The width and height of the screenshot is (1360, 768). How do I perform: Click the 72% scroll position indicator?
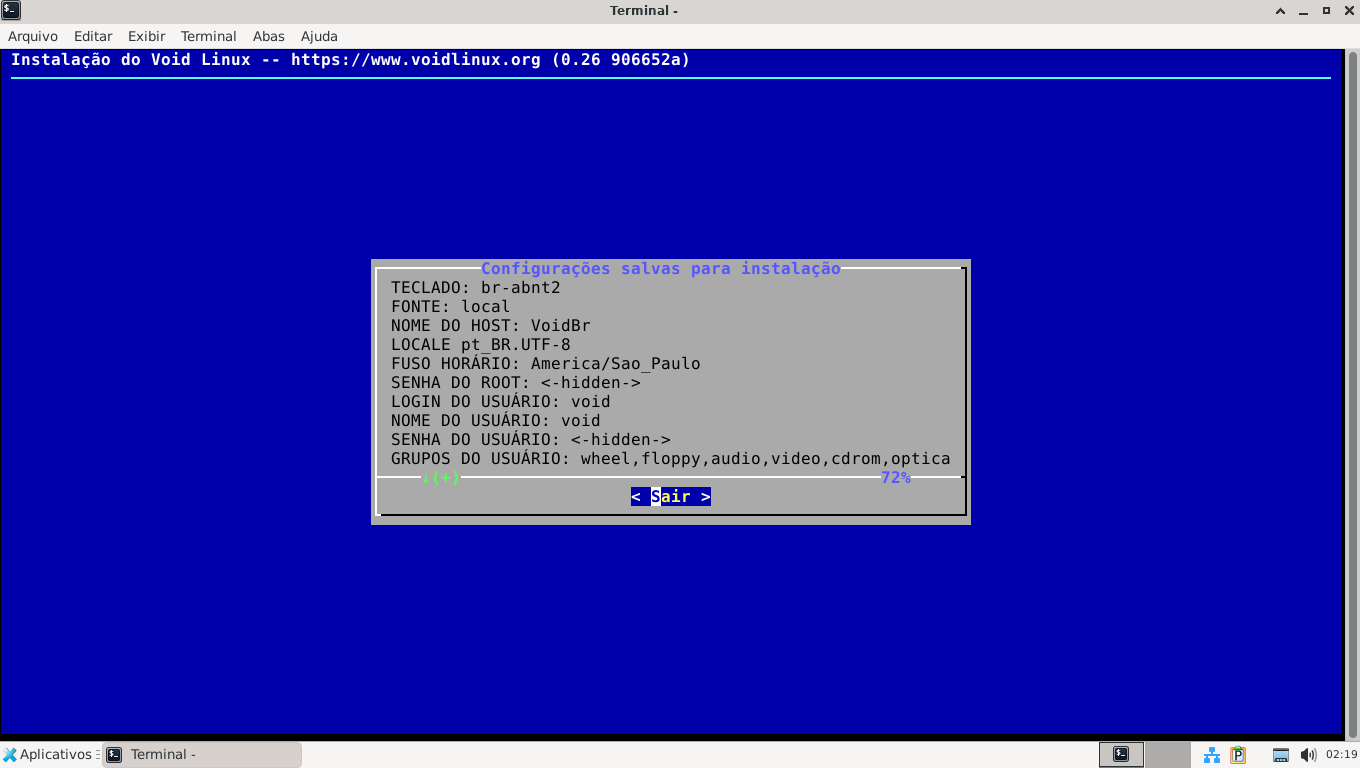896,478
